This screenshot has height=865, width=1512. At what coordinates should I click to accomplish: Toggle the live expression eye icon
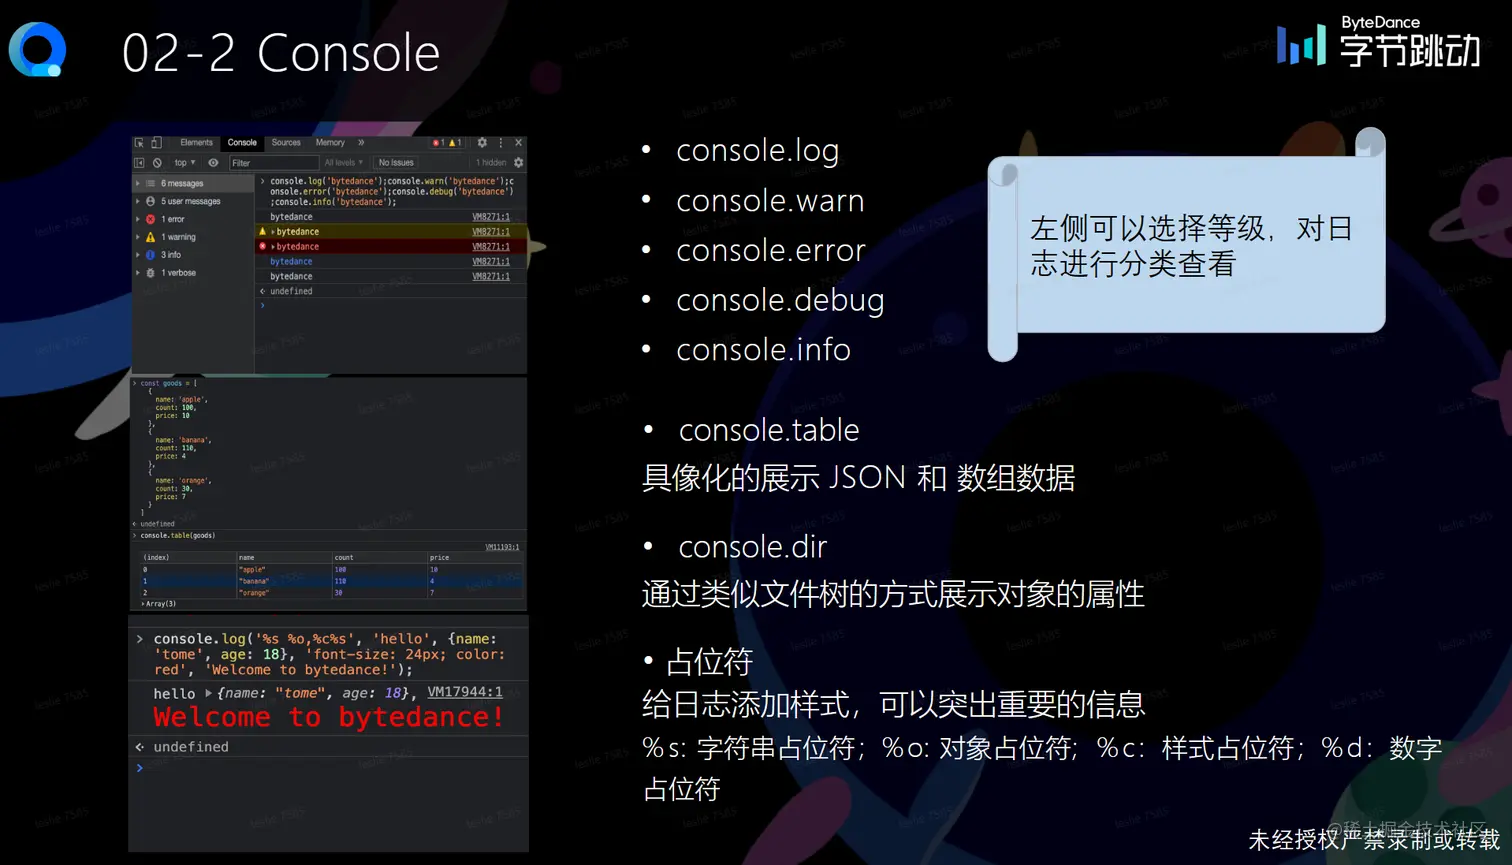[213, 162]
